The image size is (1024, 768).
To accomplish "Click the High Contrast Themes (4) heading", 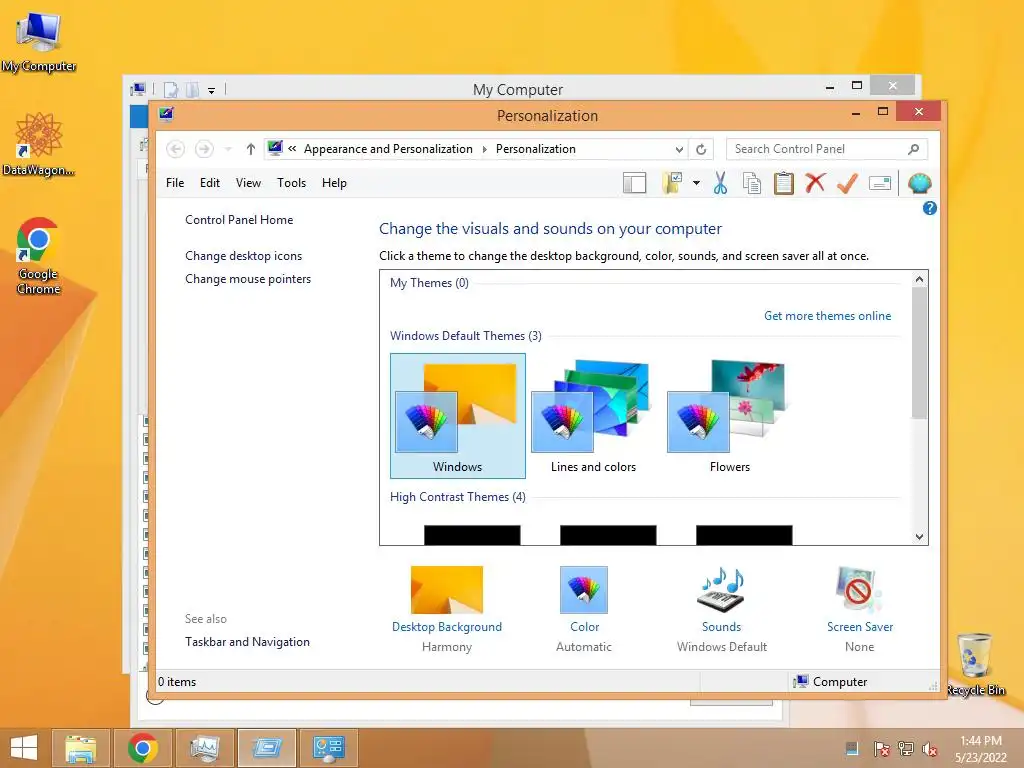I will [x=458, y=497].
